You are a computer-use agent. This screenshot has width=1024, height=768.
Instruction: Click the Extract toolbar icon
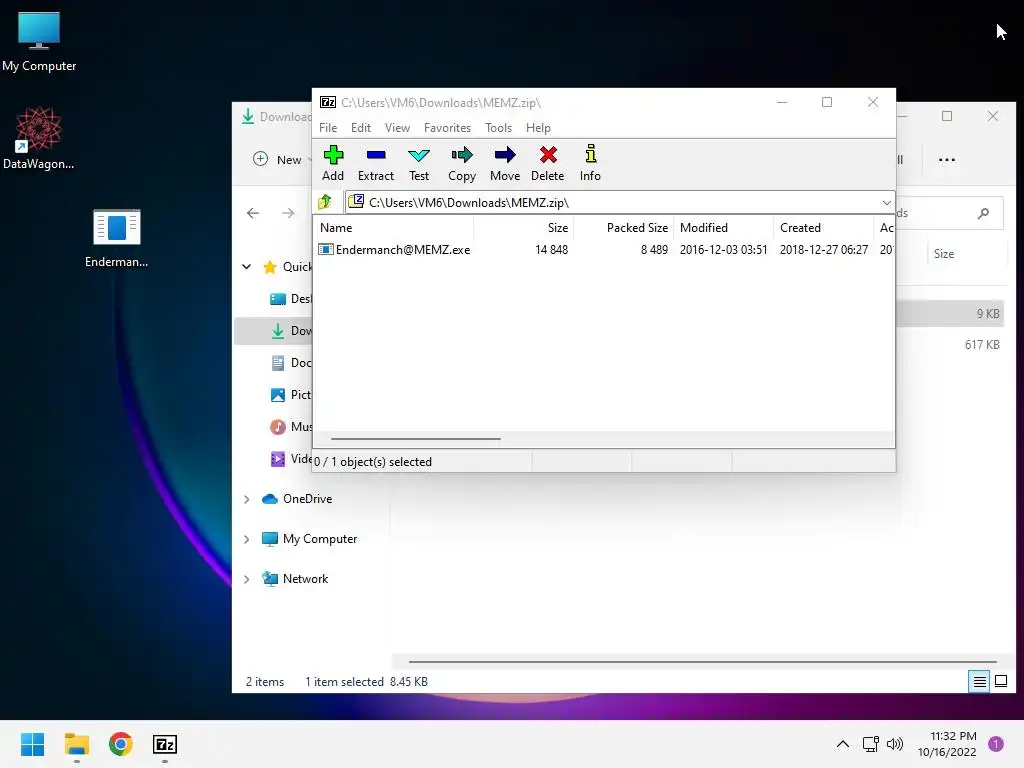pos(376,163)
